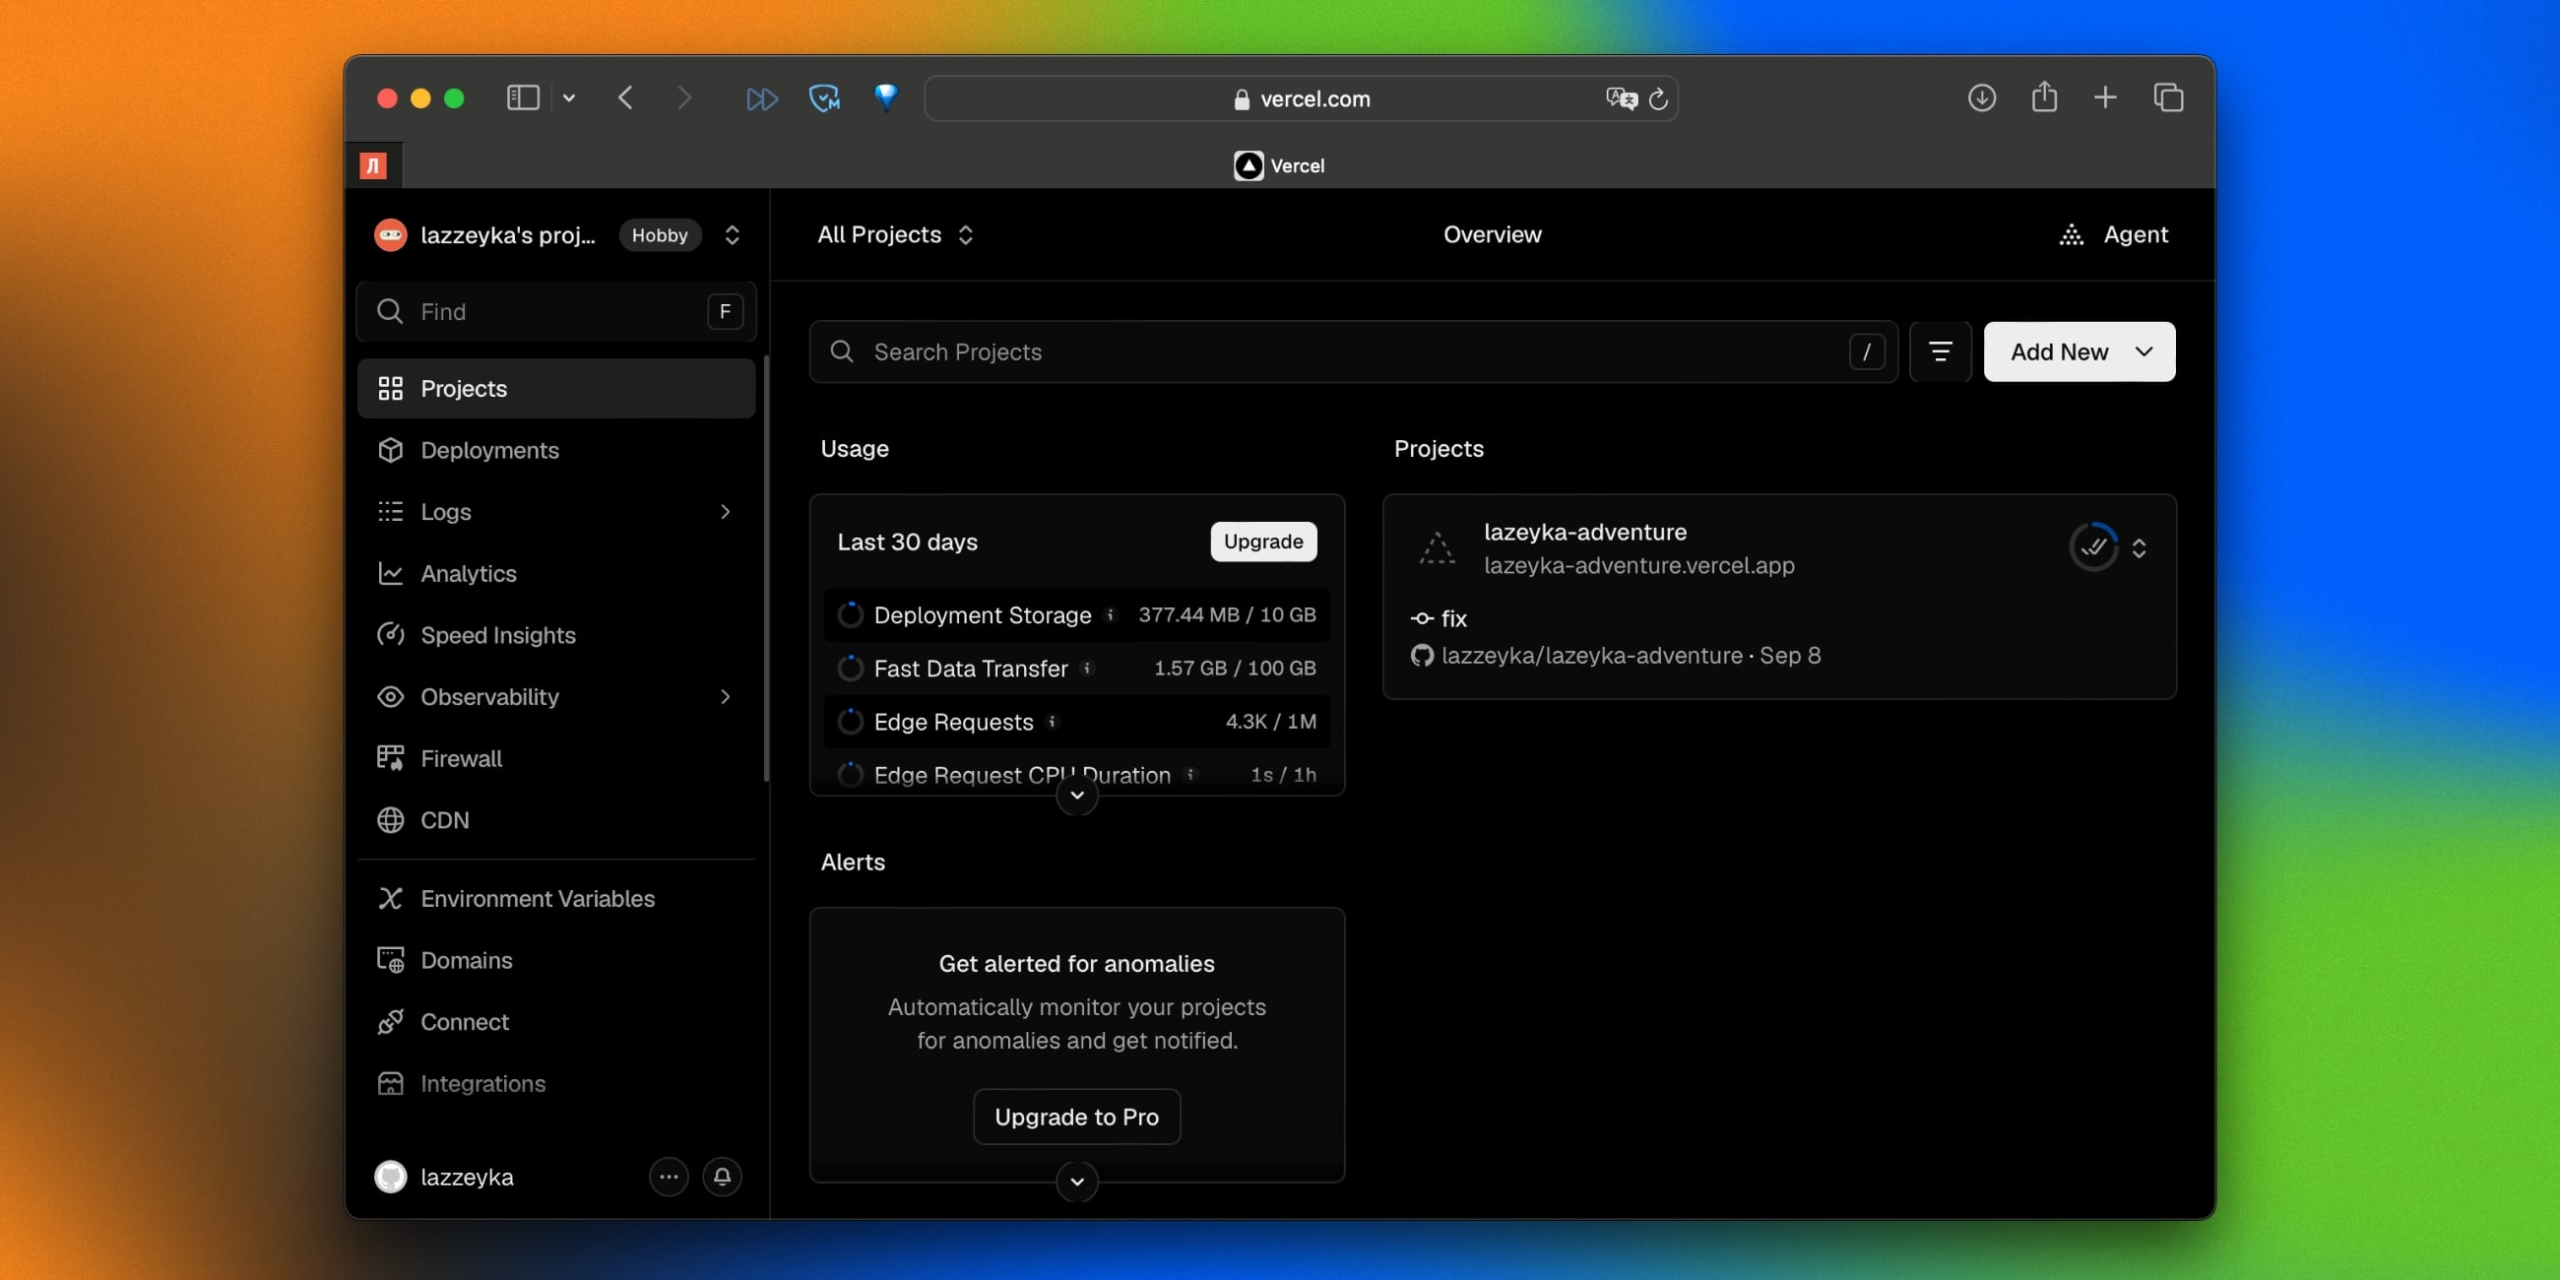Click the Deployment Storage usage ring

click(850, 615)
